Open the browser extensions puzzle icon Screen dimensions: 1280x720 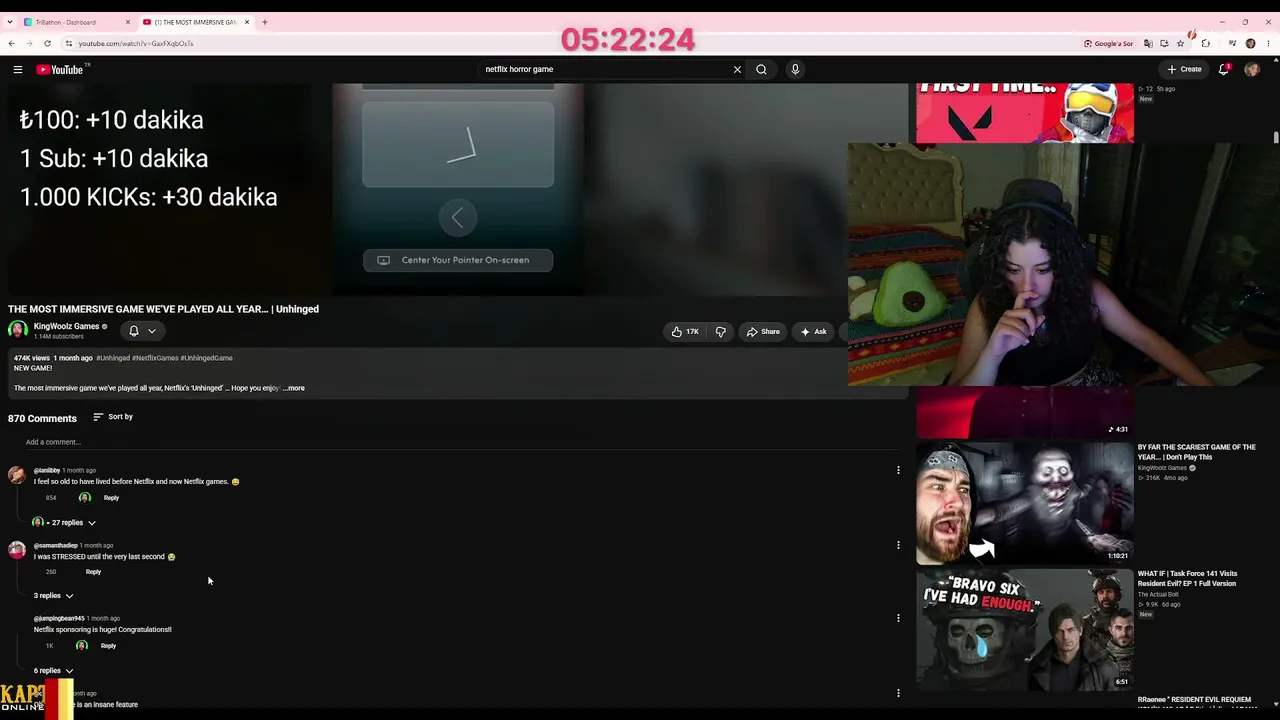pyautogui.click(x=1206, y=43)
